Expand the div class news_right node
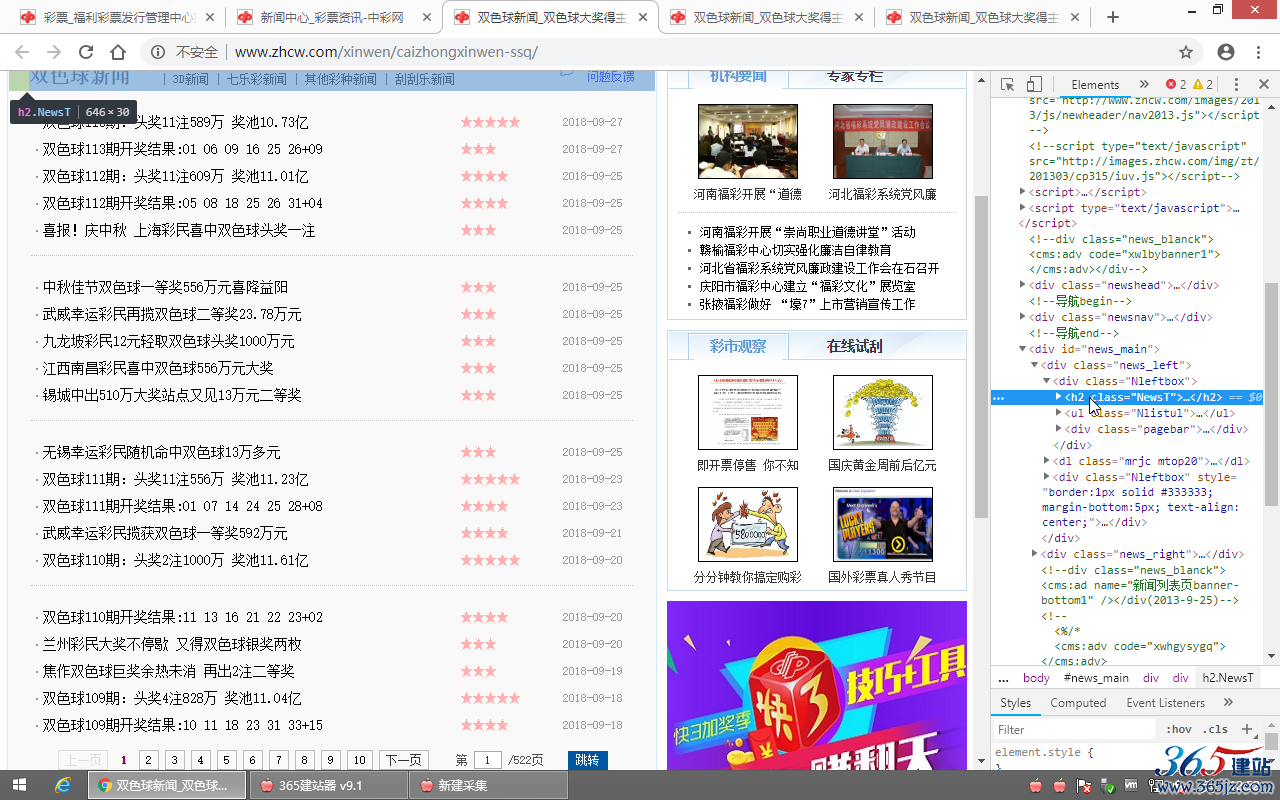This screenshot has height=800, width=1280. pyautogui.click(x=1035, y=554)
